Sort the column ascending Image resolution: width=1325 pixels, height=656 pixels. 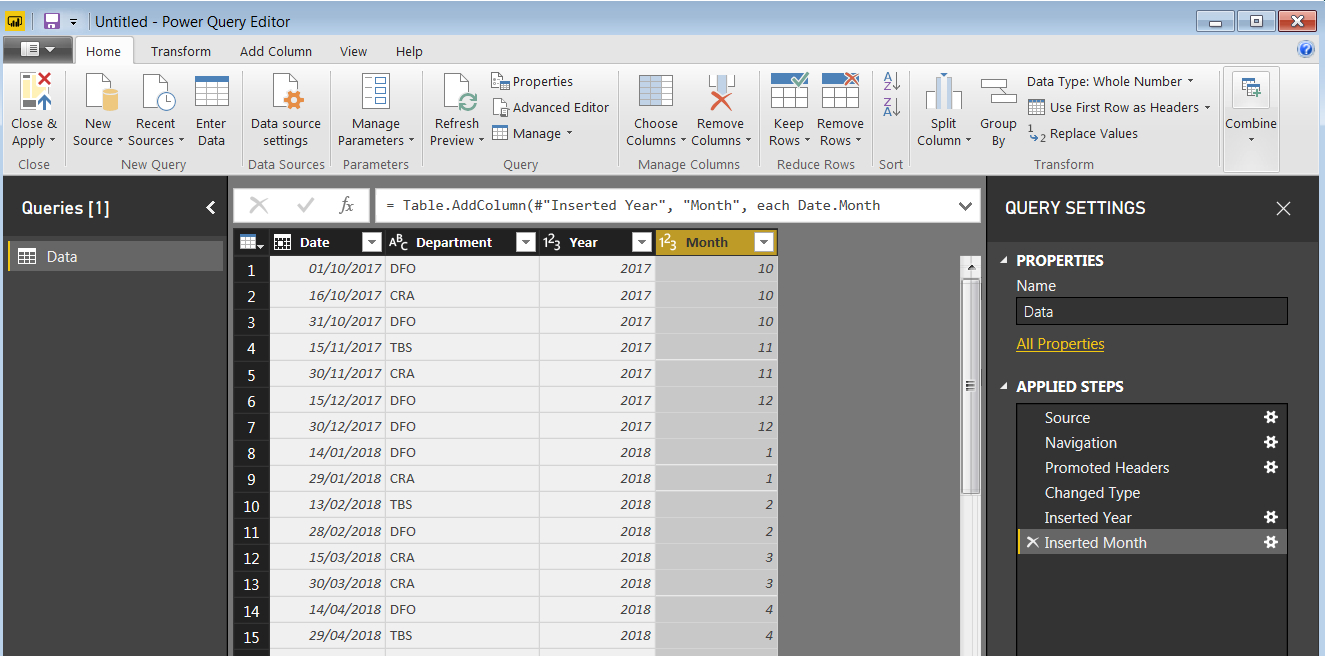892,81
